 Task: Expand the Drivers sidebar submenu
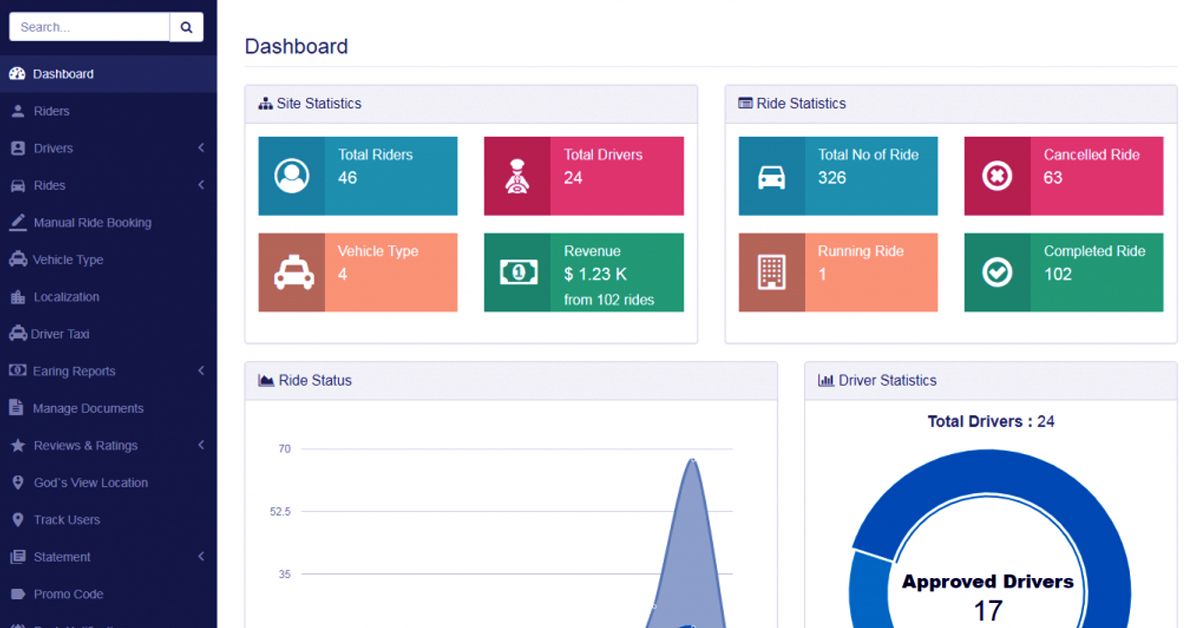pyautogui.click(x=201, y=148)
